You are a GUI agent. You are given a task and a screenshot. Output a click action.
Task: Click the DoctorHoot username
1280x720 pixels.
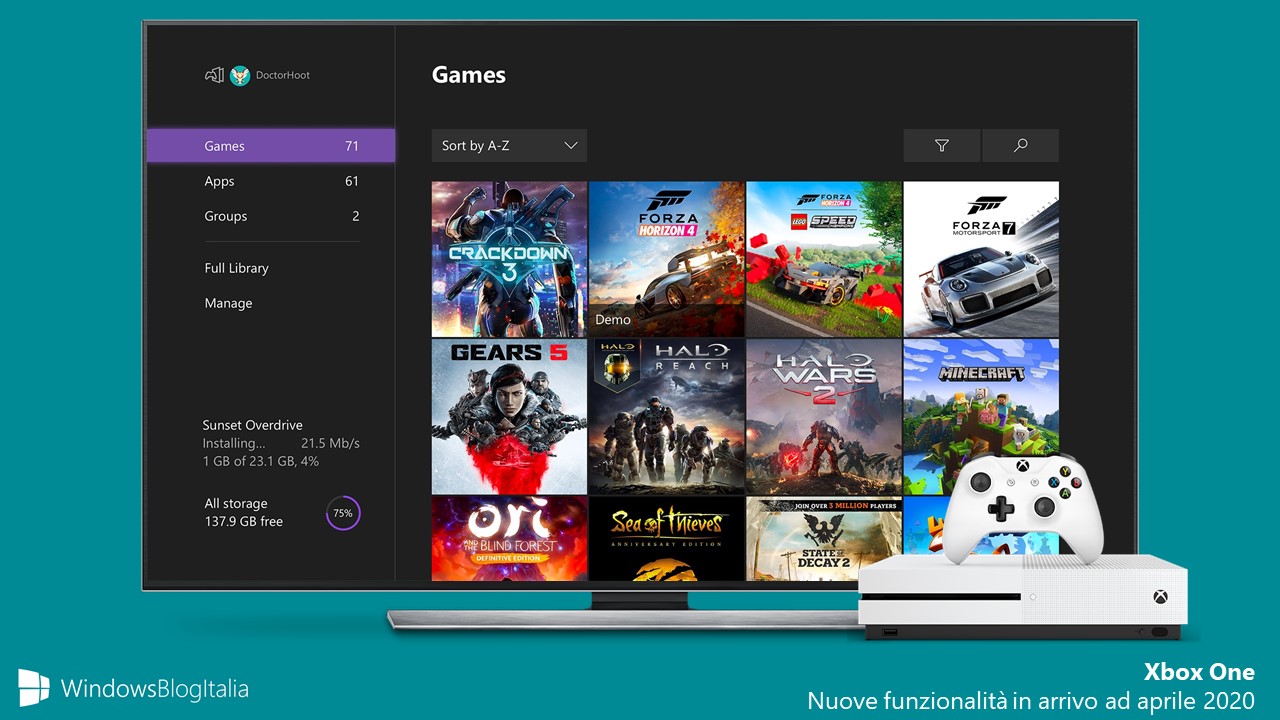(283, 75)
